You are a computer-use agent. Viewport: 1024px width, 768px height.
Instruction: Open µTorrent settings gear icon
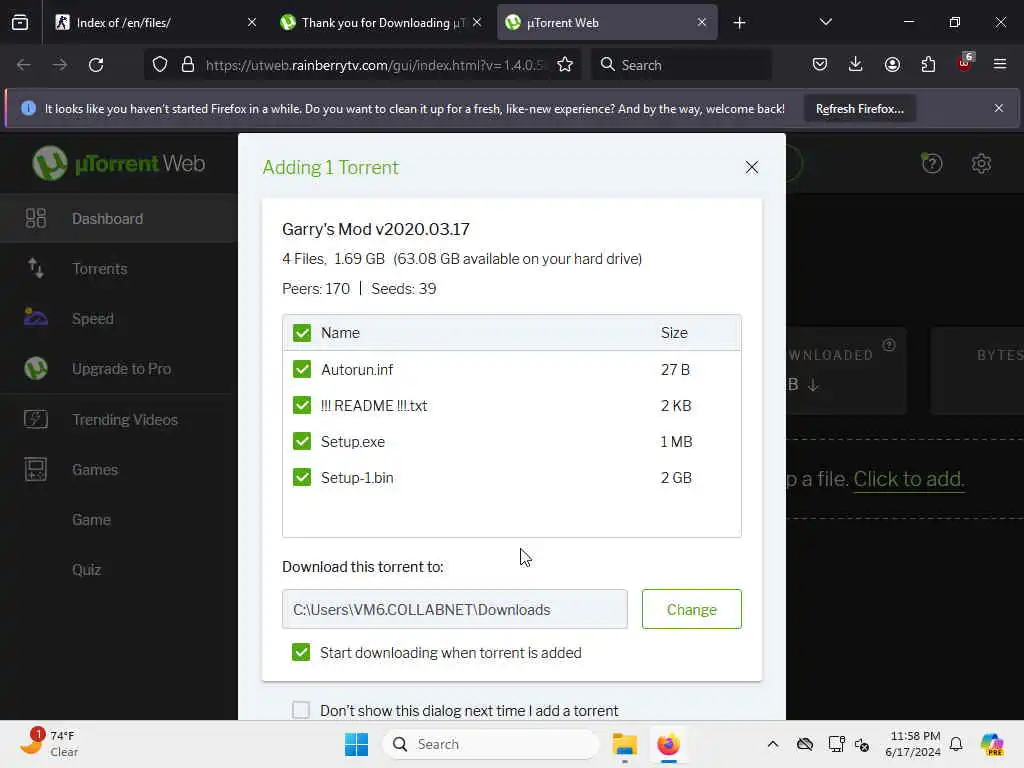981,163
